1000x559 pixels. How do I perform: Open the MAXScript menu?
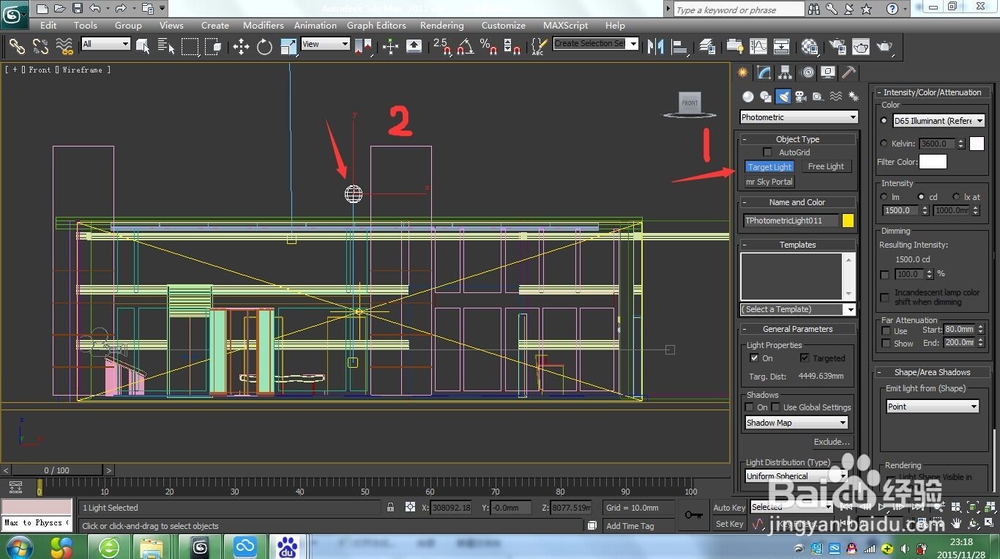(x=566, y=25)
